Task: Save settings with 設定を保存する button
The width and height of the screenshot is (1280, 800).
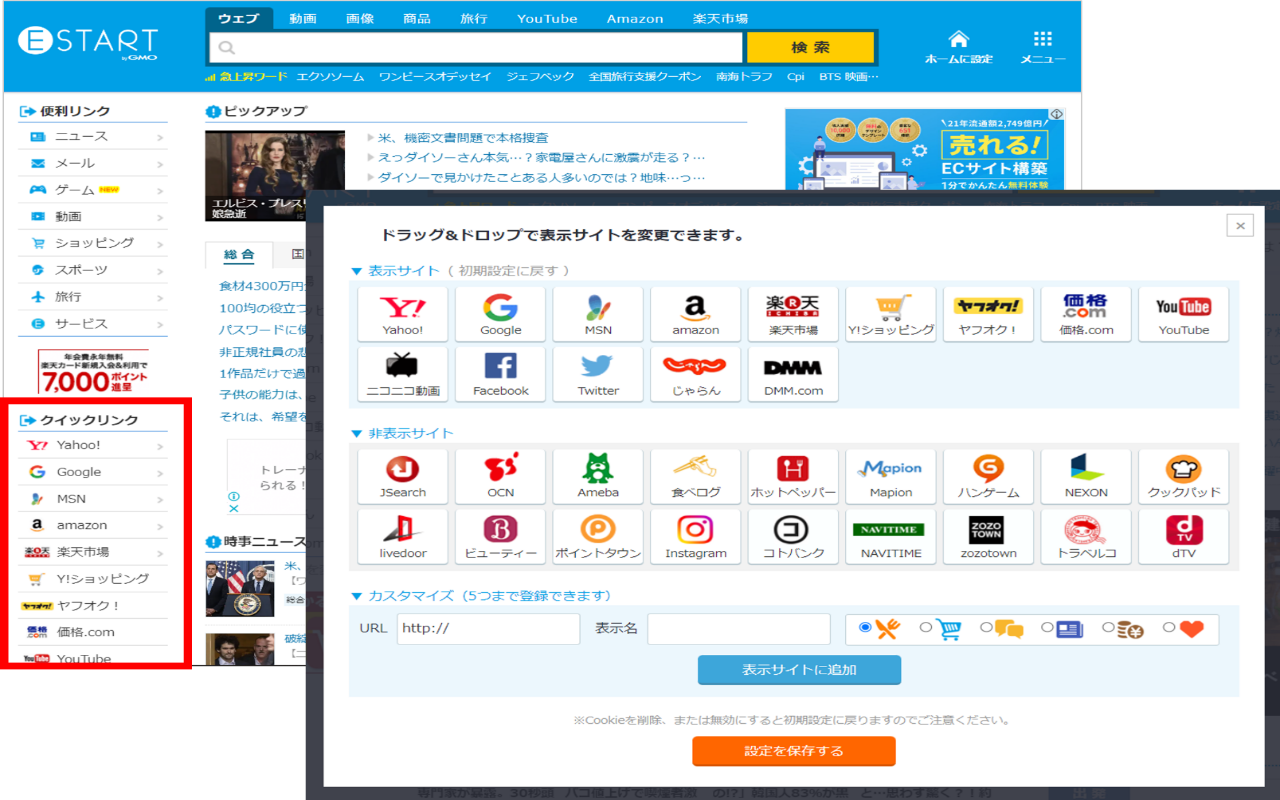Action: pyautogui.click(x=794, y=751)
